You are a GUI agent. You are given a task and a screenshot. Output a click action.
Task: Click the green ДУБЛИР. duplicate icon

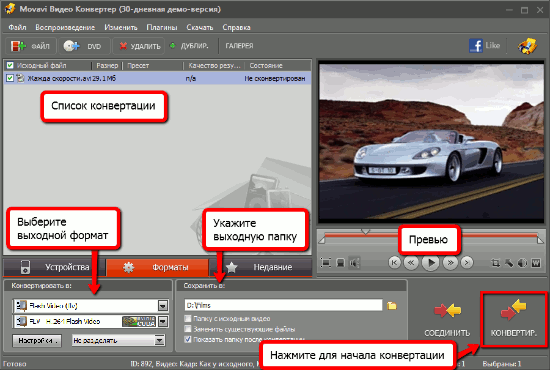(x=173, y=46)
